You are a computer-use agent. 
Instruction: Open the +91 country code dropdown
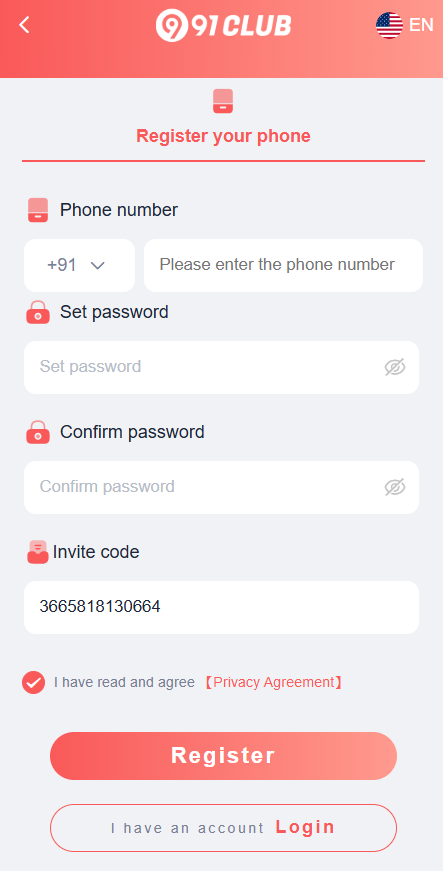tap(79, 266)
